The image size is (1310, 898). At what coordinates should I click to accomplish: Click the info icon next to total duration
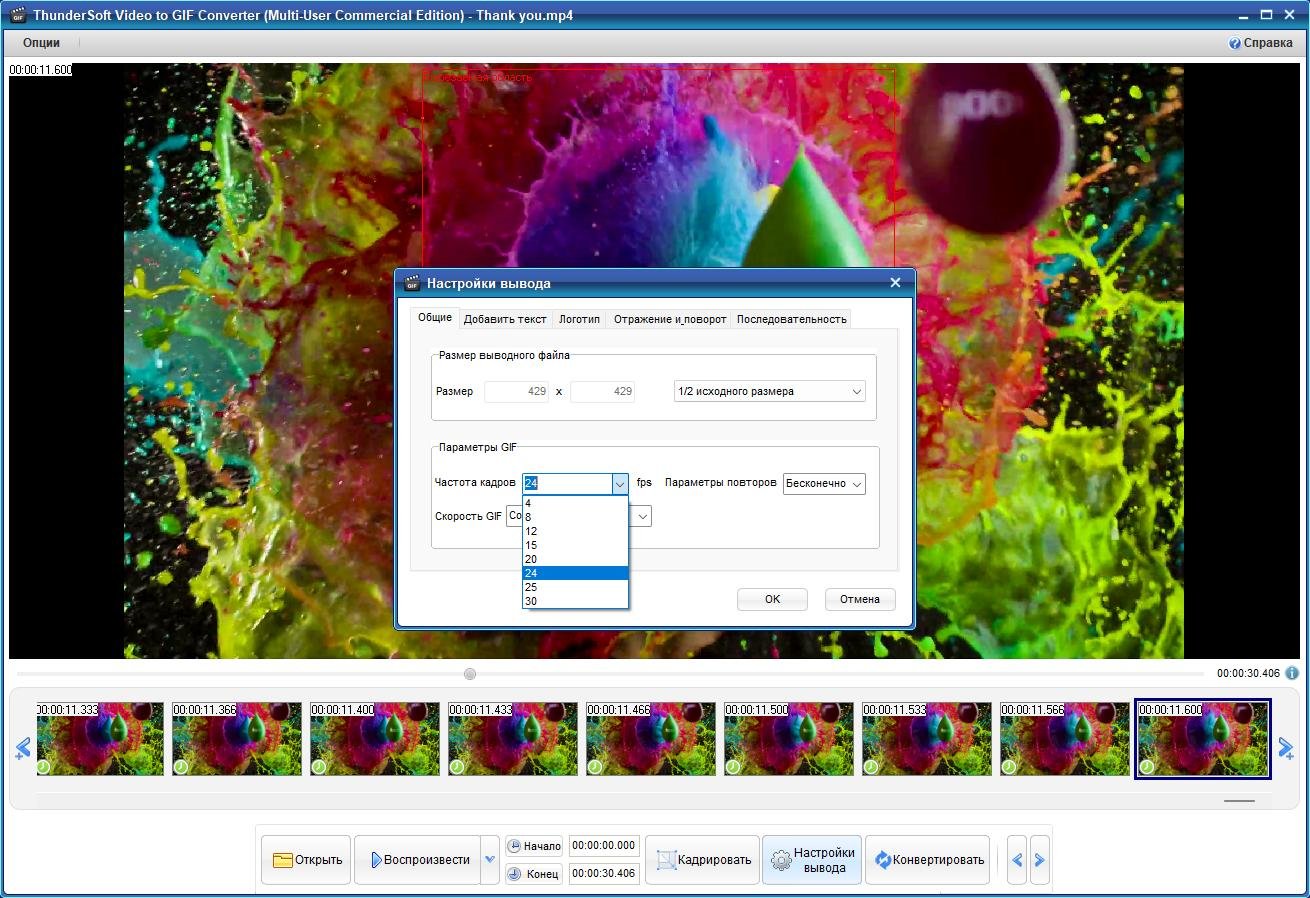pos(1292,673)
